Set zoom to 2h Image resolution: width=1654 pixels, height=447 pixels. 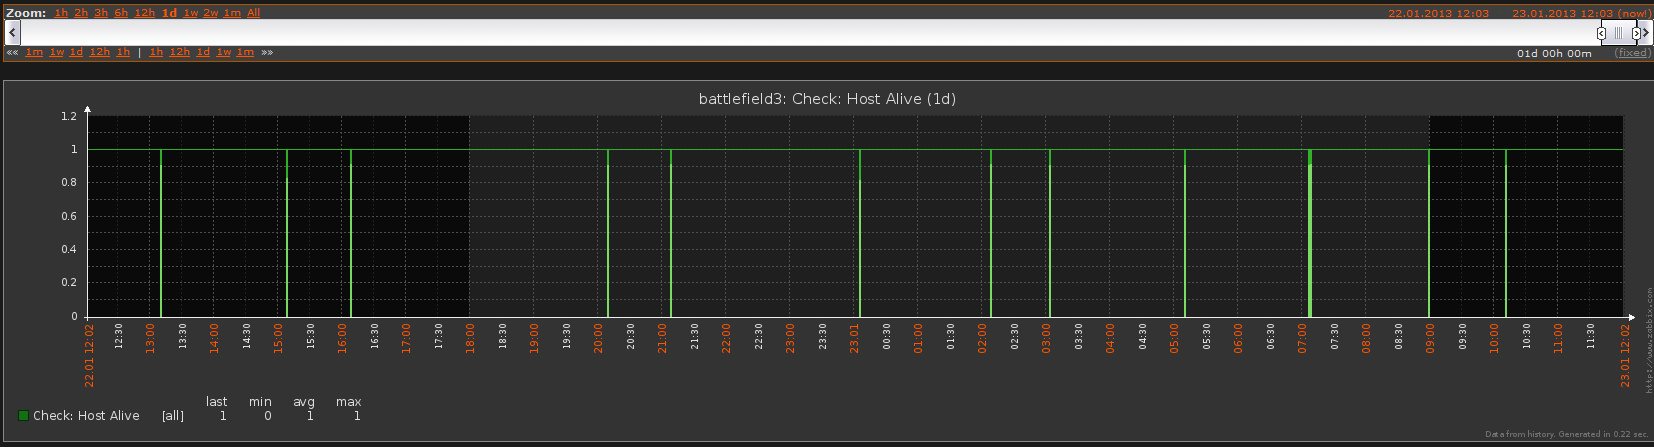[x=81, y=13]
